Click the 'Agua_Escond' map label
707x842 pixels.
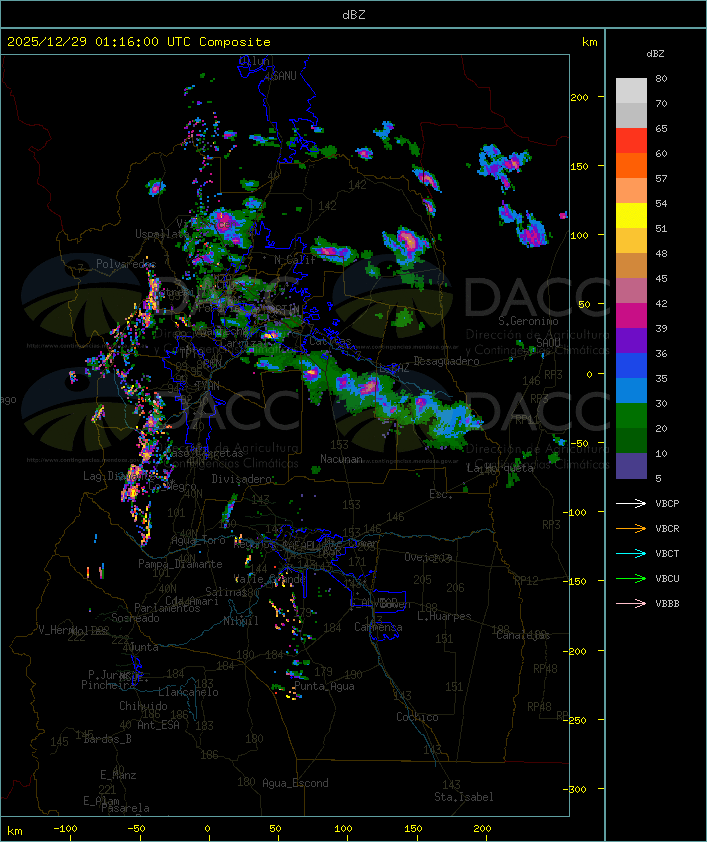[x=295, y=783]
